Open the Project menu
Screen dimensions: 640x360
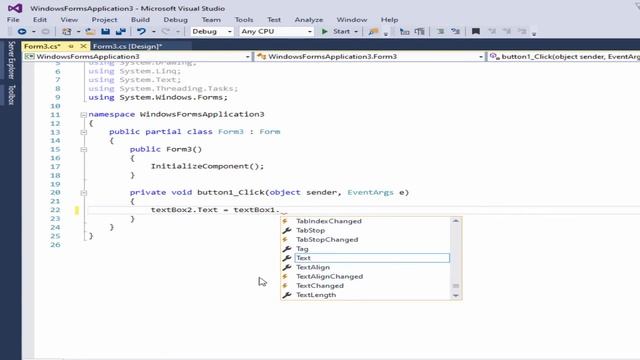104,20
